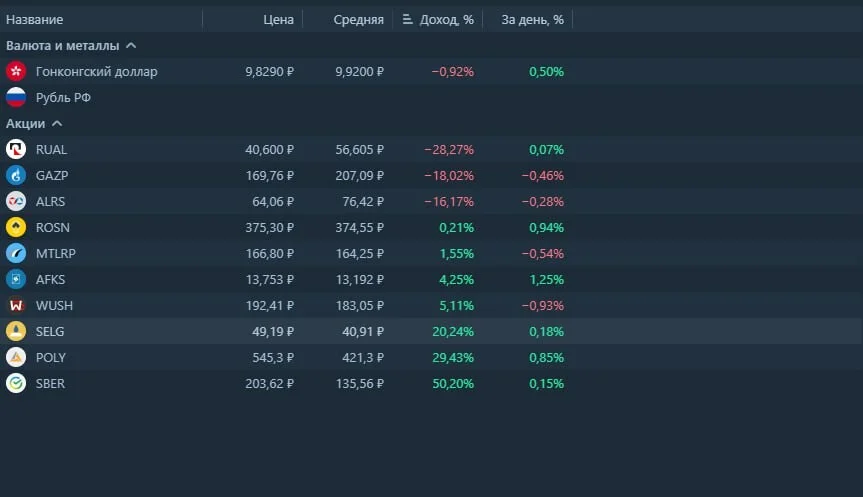Click the RUAL ticker name

point(51,150)
